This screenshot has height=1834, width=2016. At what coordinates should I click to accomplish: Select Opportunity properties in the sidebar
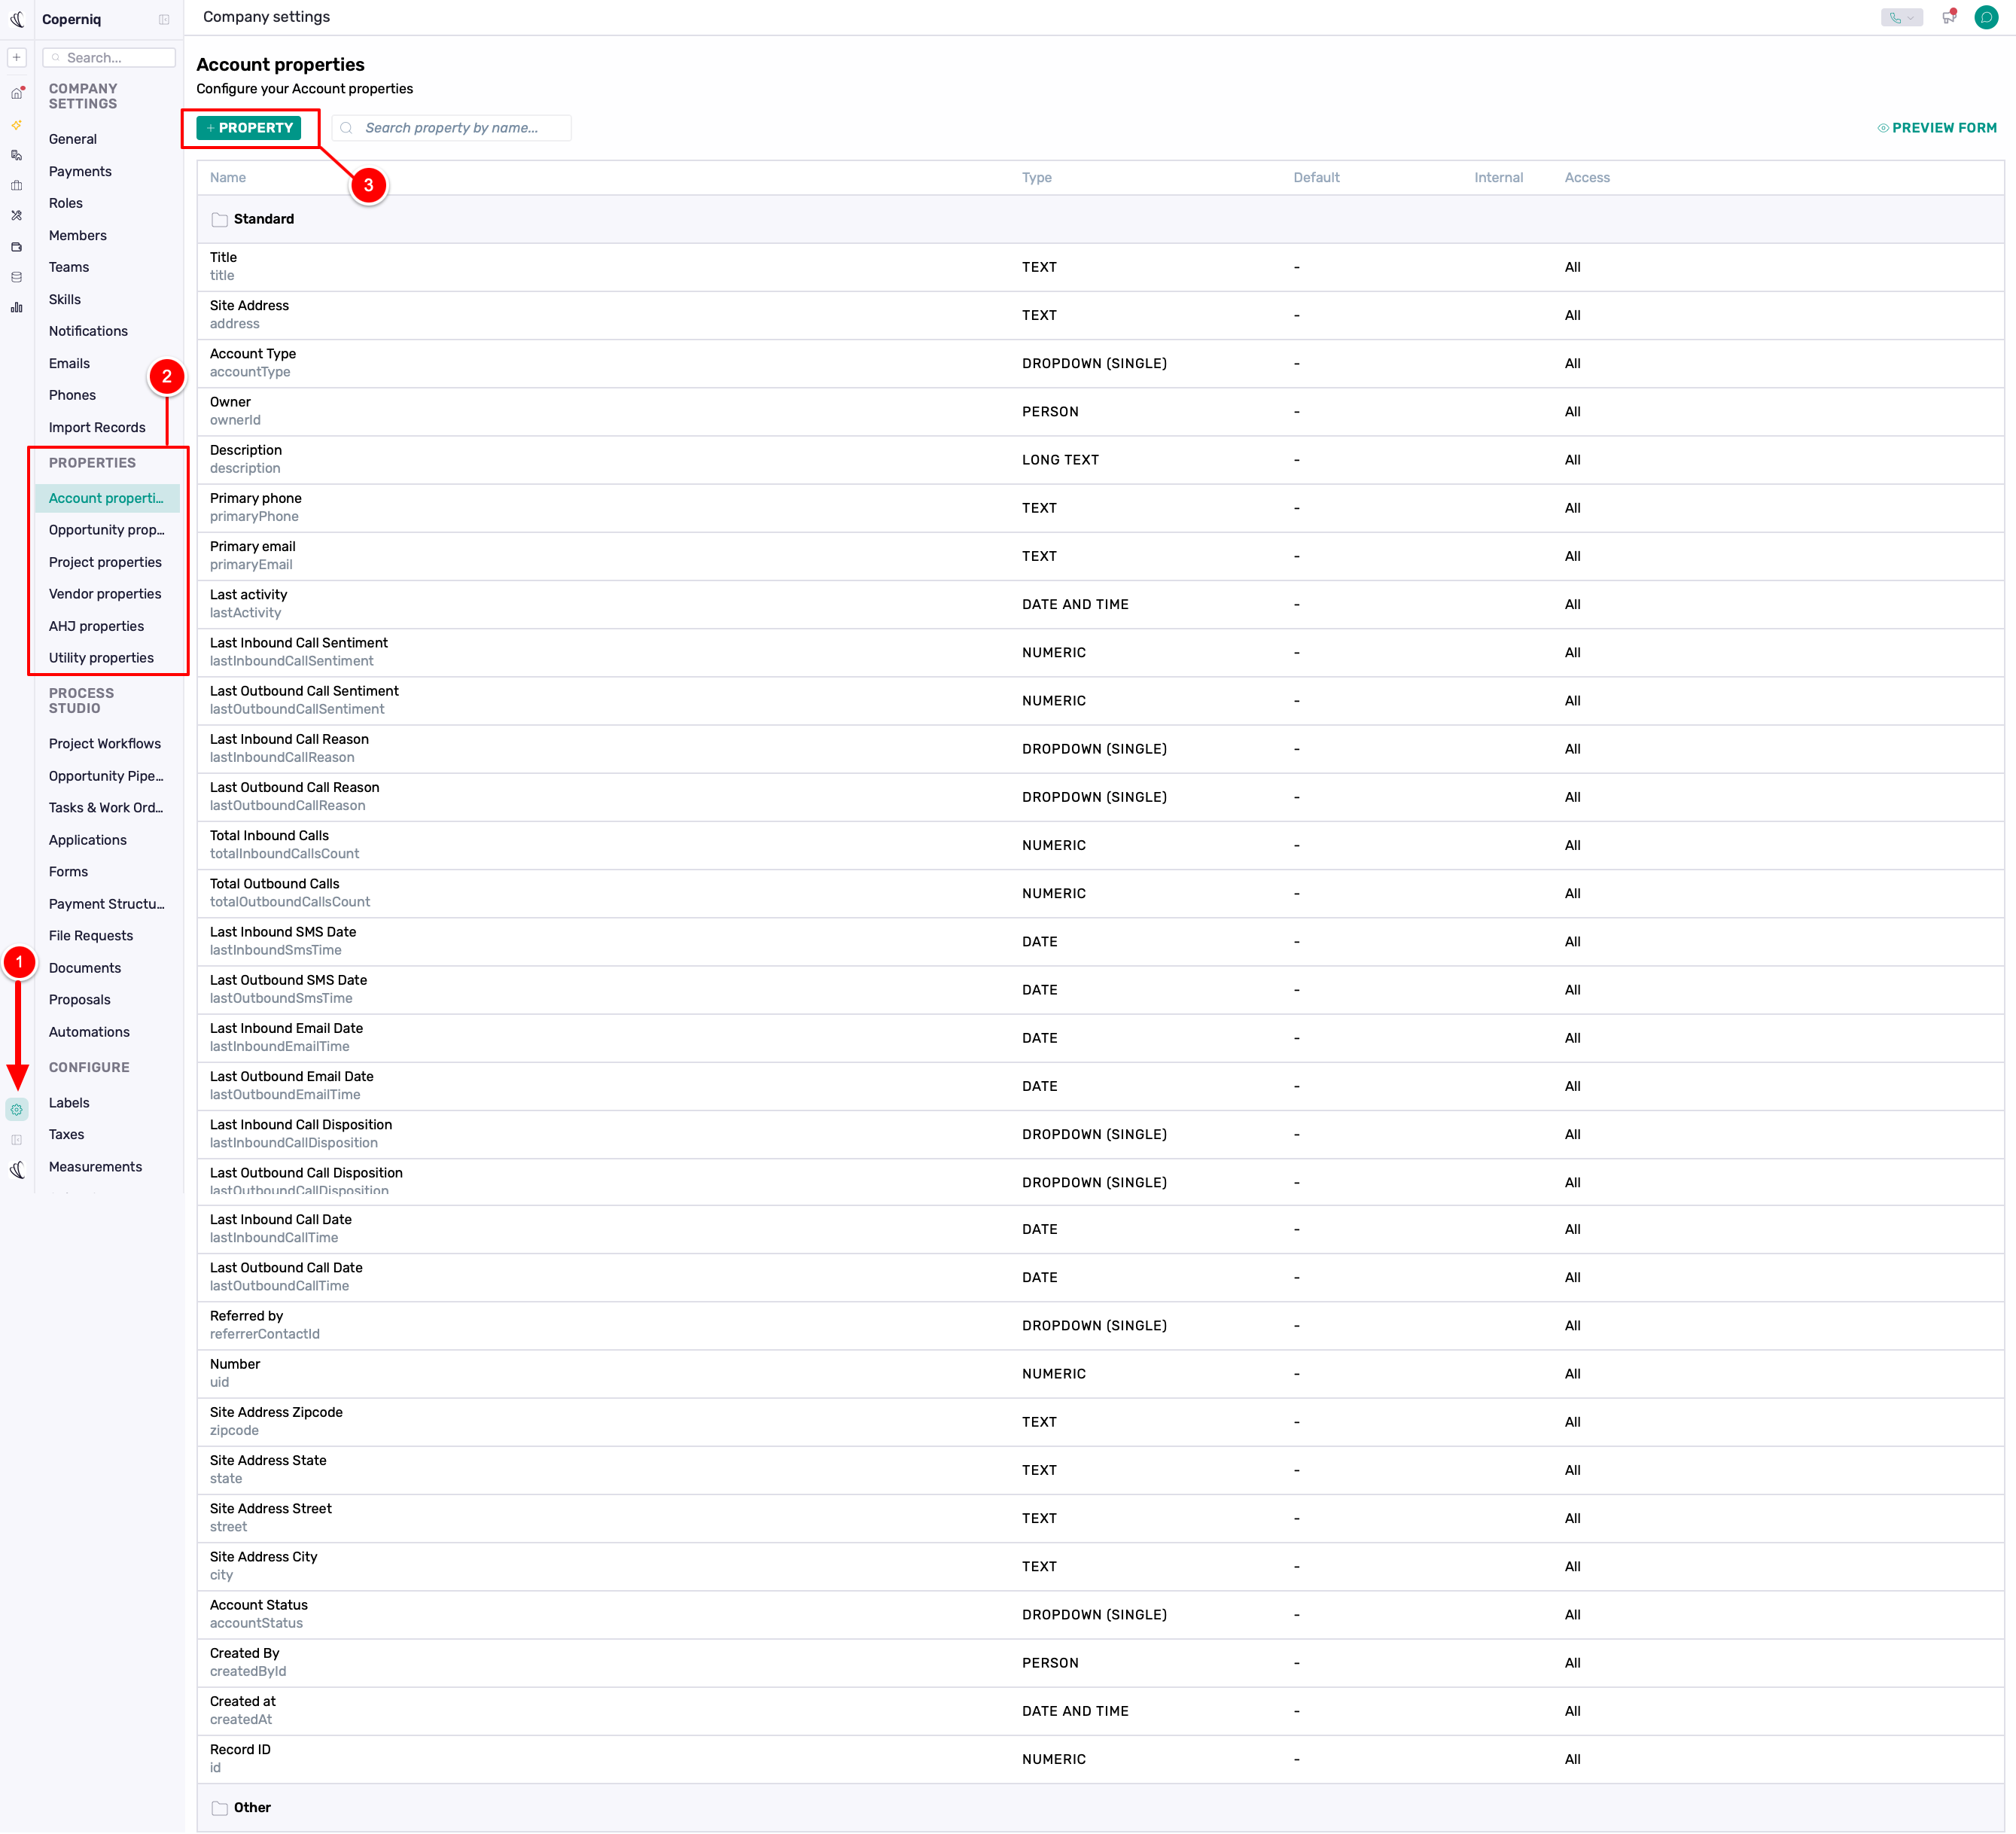click(x=107, y=530)
